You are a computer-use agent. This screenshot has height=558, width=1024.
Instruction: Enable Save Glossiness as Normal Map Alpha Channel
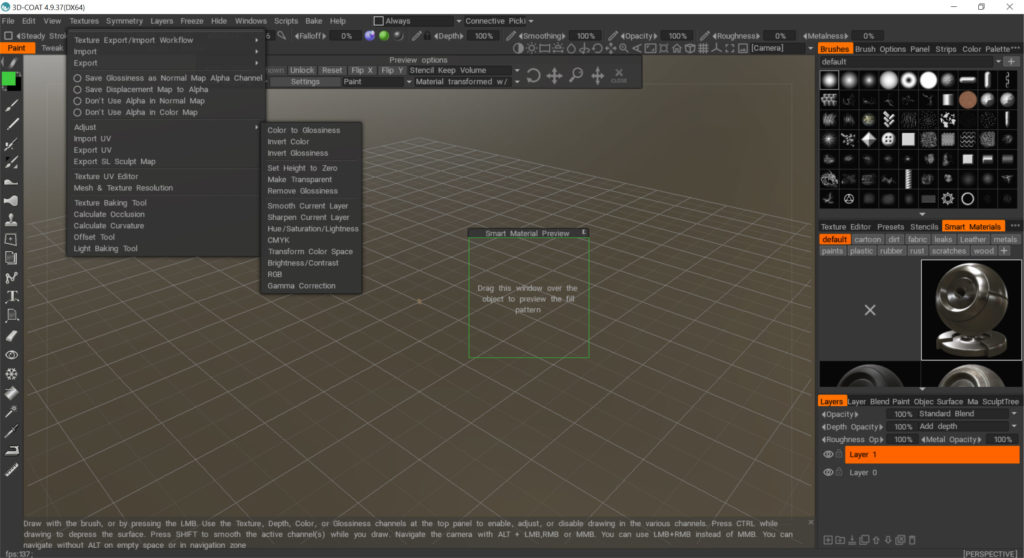[168, 78]
